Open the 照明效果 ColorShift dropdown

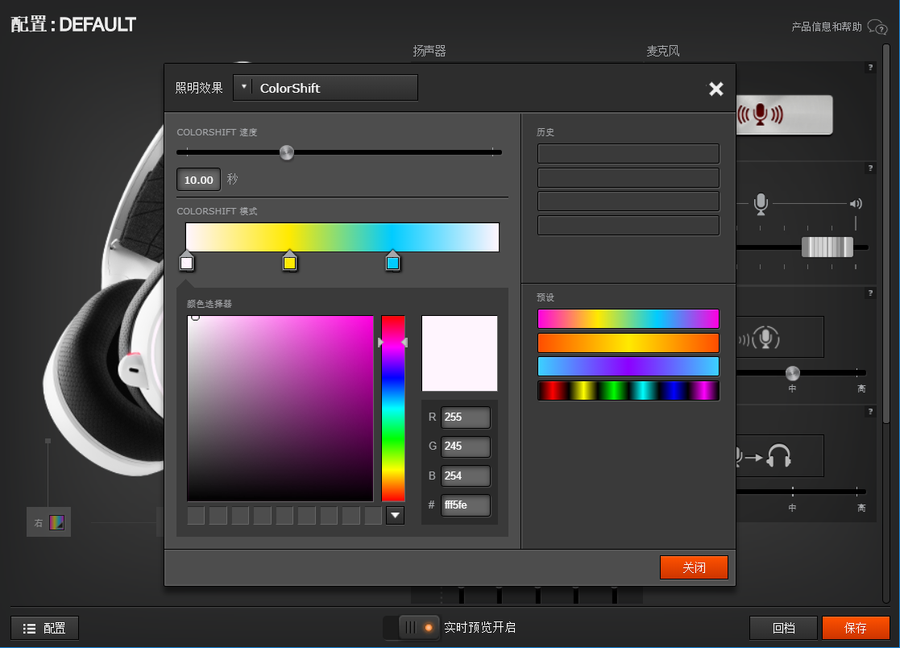[334, 88]
